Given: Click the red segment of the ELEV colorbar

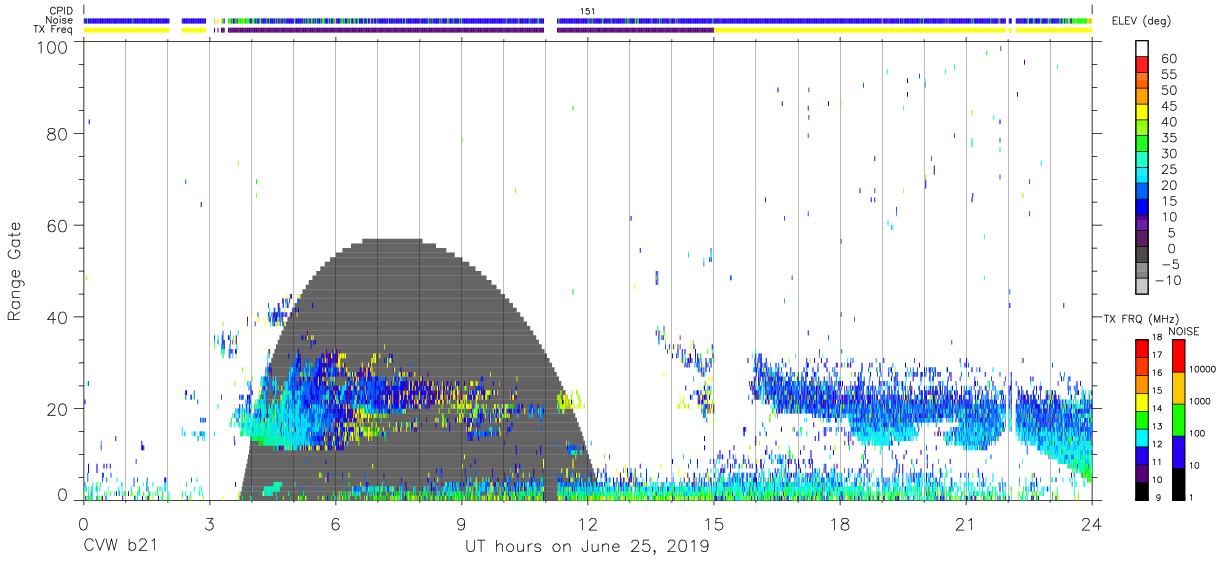Looking at the screenshot, I should (1142, 66).
